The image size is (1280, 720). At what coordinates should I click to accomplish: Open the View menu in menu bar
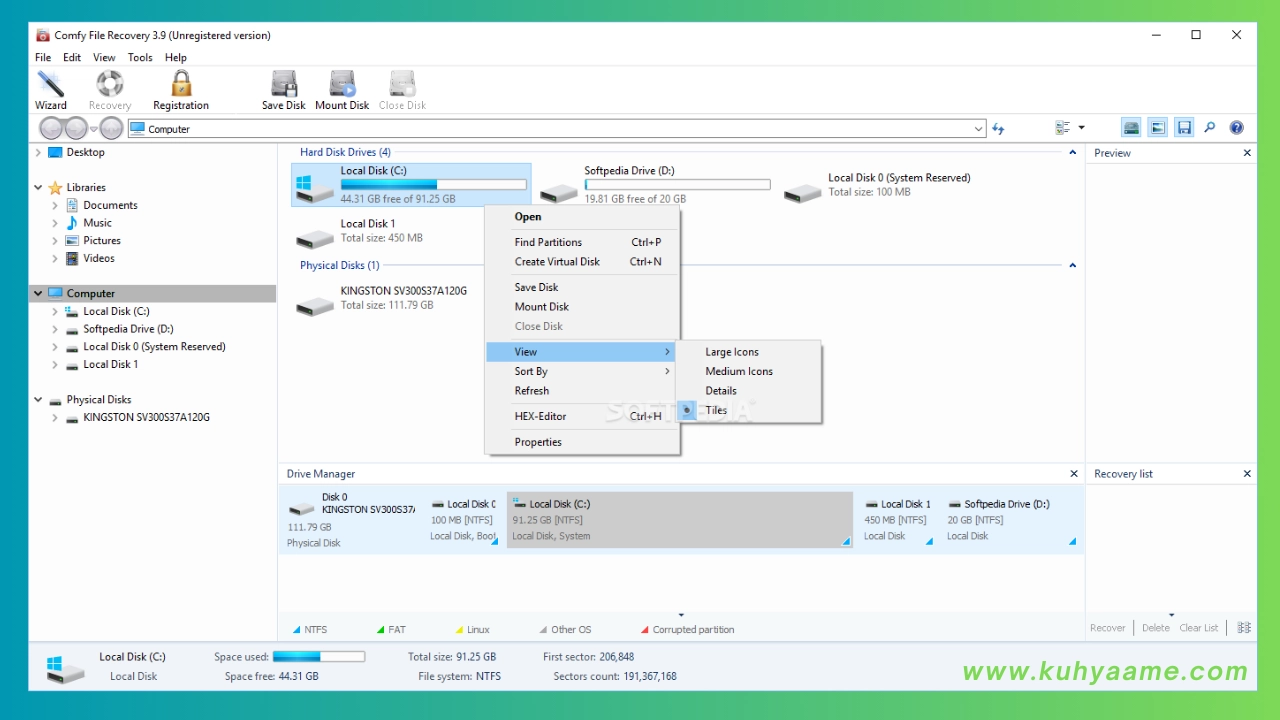104,58
